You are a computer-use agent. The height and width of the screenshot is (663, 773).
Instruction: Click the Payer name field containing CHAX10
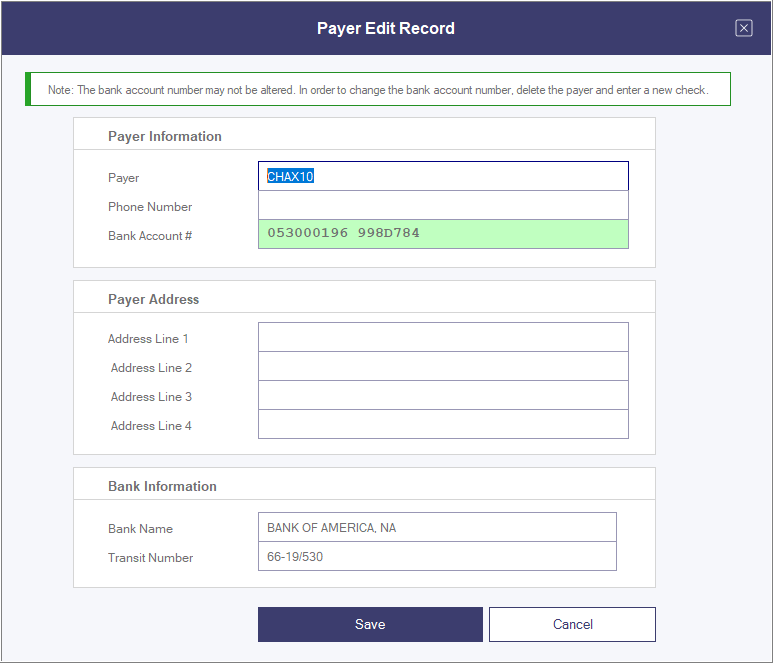point(442,177)
